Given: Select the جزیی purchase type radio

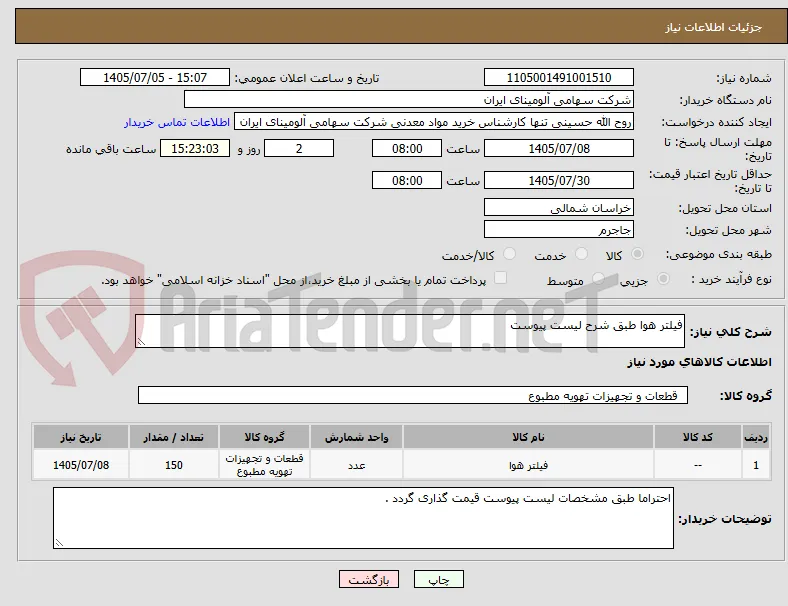Looking at the screenshot, I should [x=663, y=278].
